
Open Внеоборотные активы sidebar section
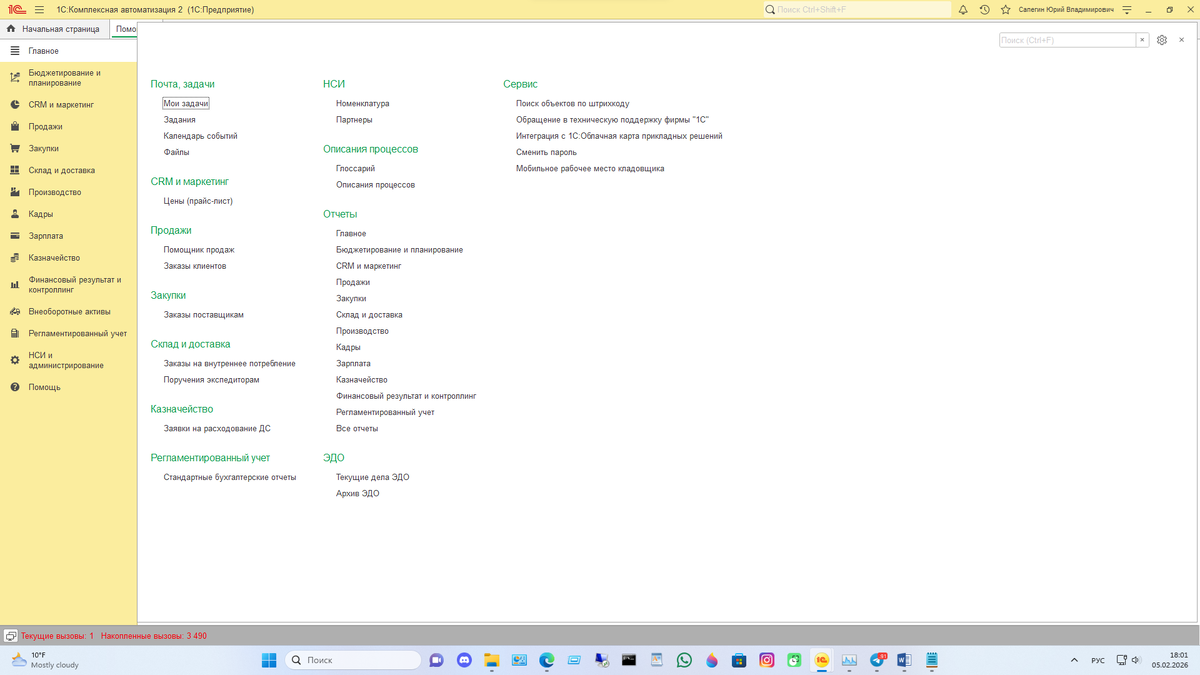68,311
